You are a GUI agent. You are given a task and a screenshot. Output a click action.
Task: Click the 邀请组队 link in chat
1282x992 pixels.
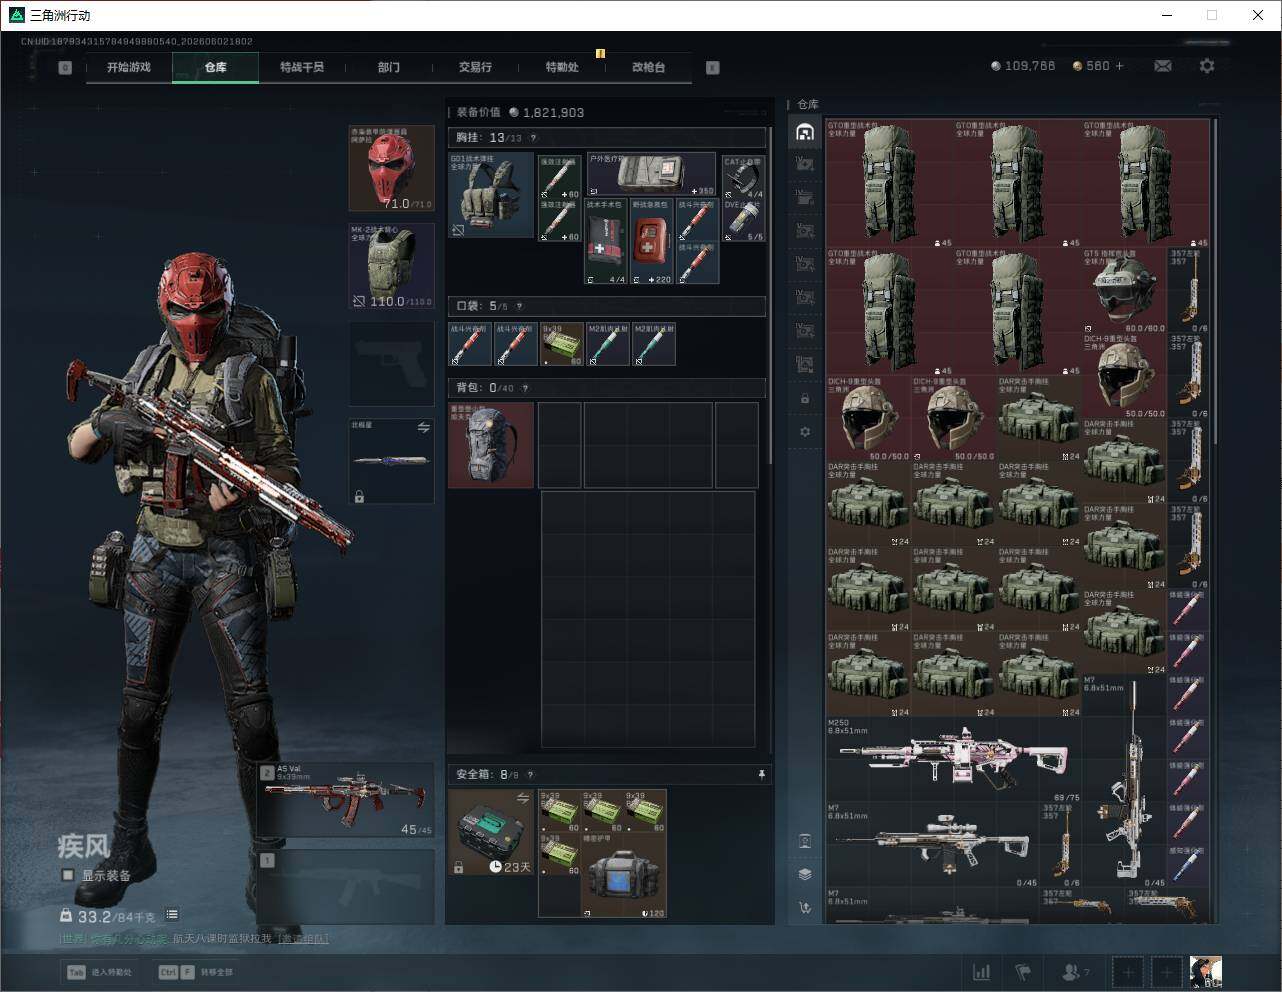(304, 938)
